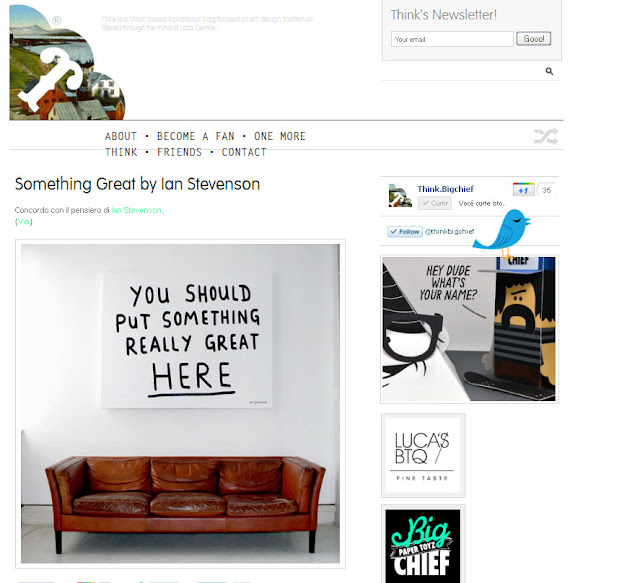Click the Think cloud logo in header

pyautogui.click(x=67, y=62)
